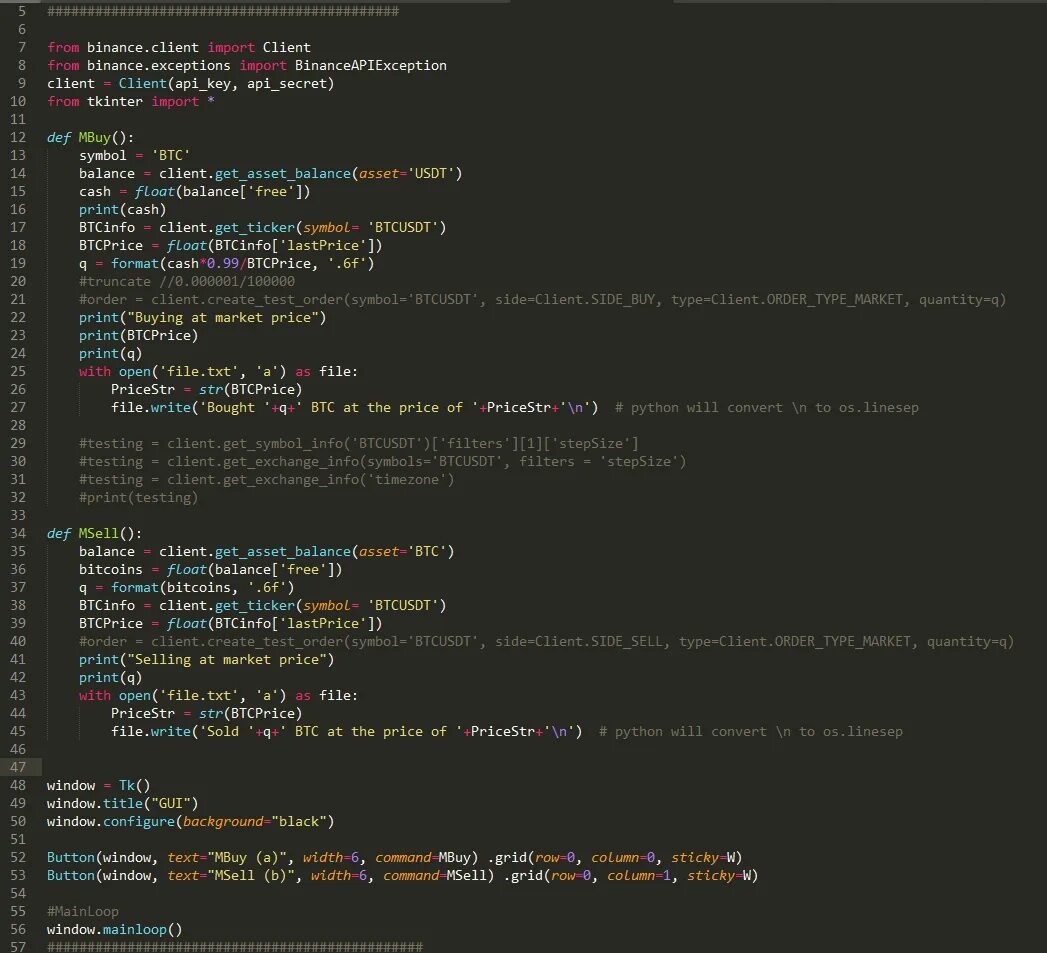Place cursor on 'def MSell():' definition

point(94,534)
